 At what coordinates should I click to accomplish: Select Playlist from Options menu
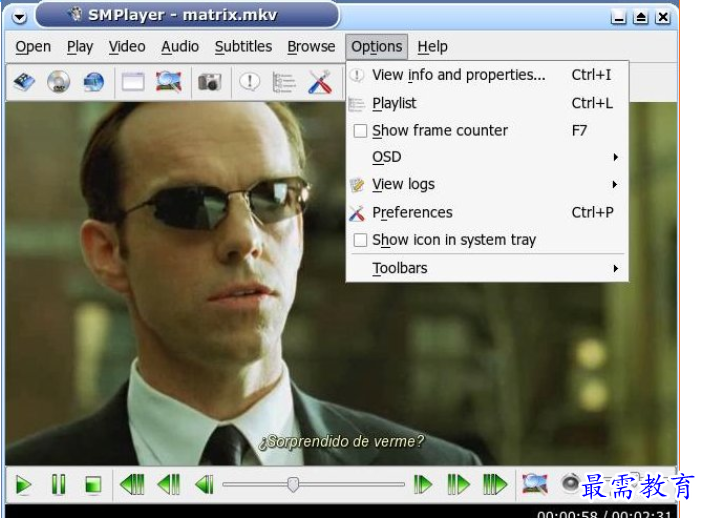click(487, 104)
